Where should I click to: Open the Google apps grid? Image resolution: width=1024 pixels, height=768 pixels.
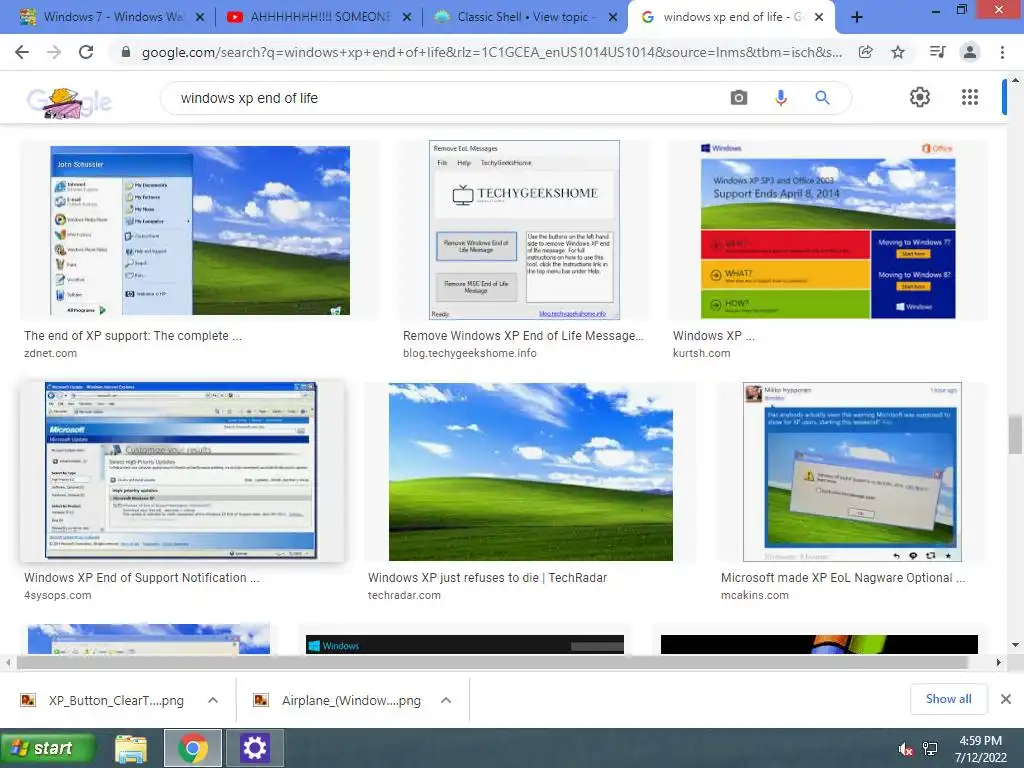tap(970, 97)
